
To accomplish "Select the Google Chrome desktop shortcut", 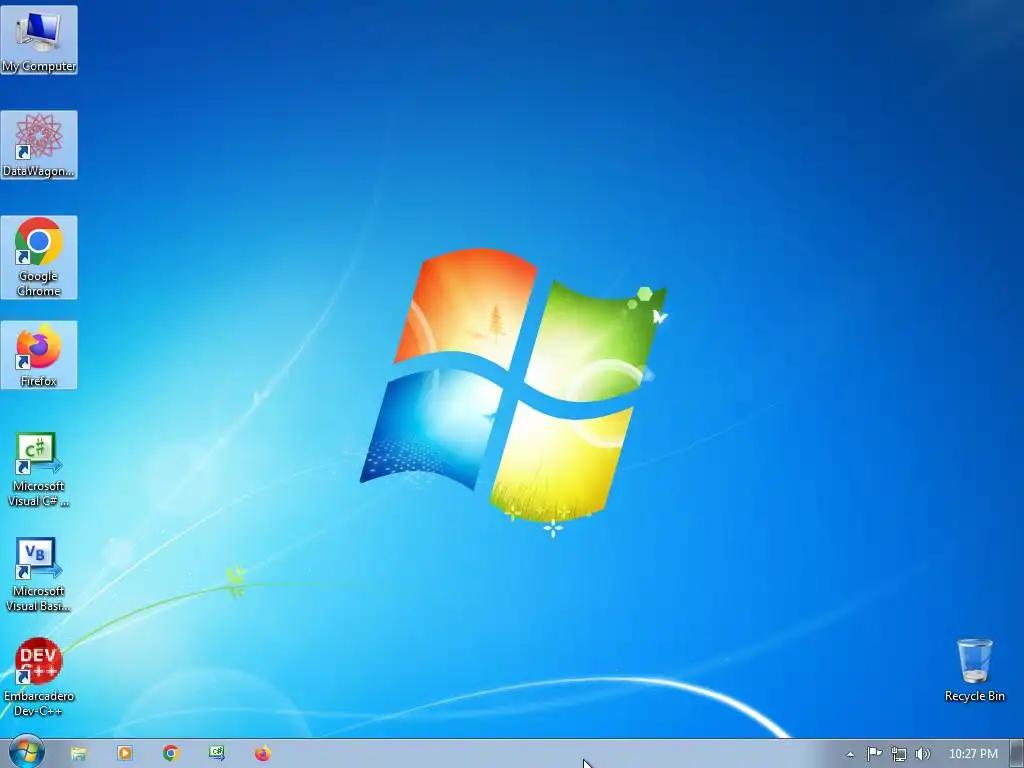I will [39, 257].
